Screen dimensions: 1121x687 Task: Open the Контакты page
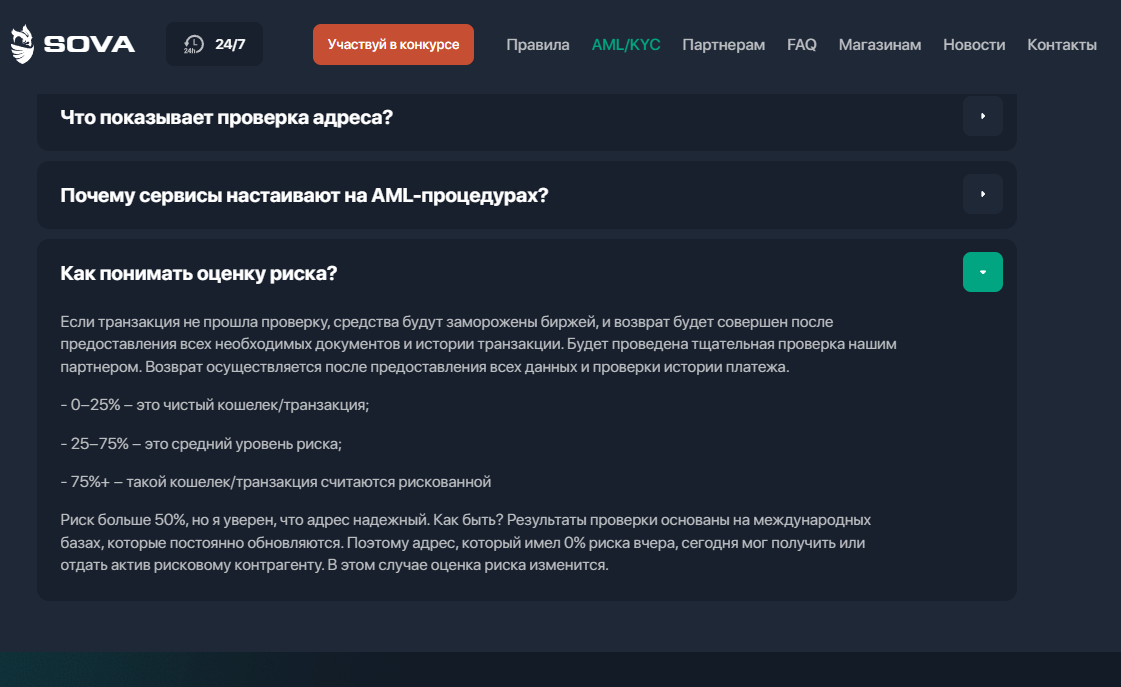click(1062, 44)
